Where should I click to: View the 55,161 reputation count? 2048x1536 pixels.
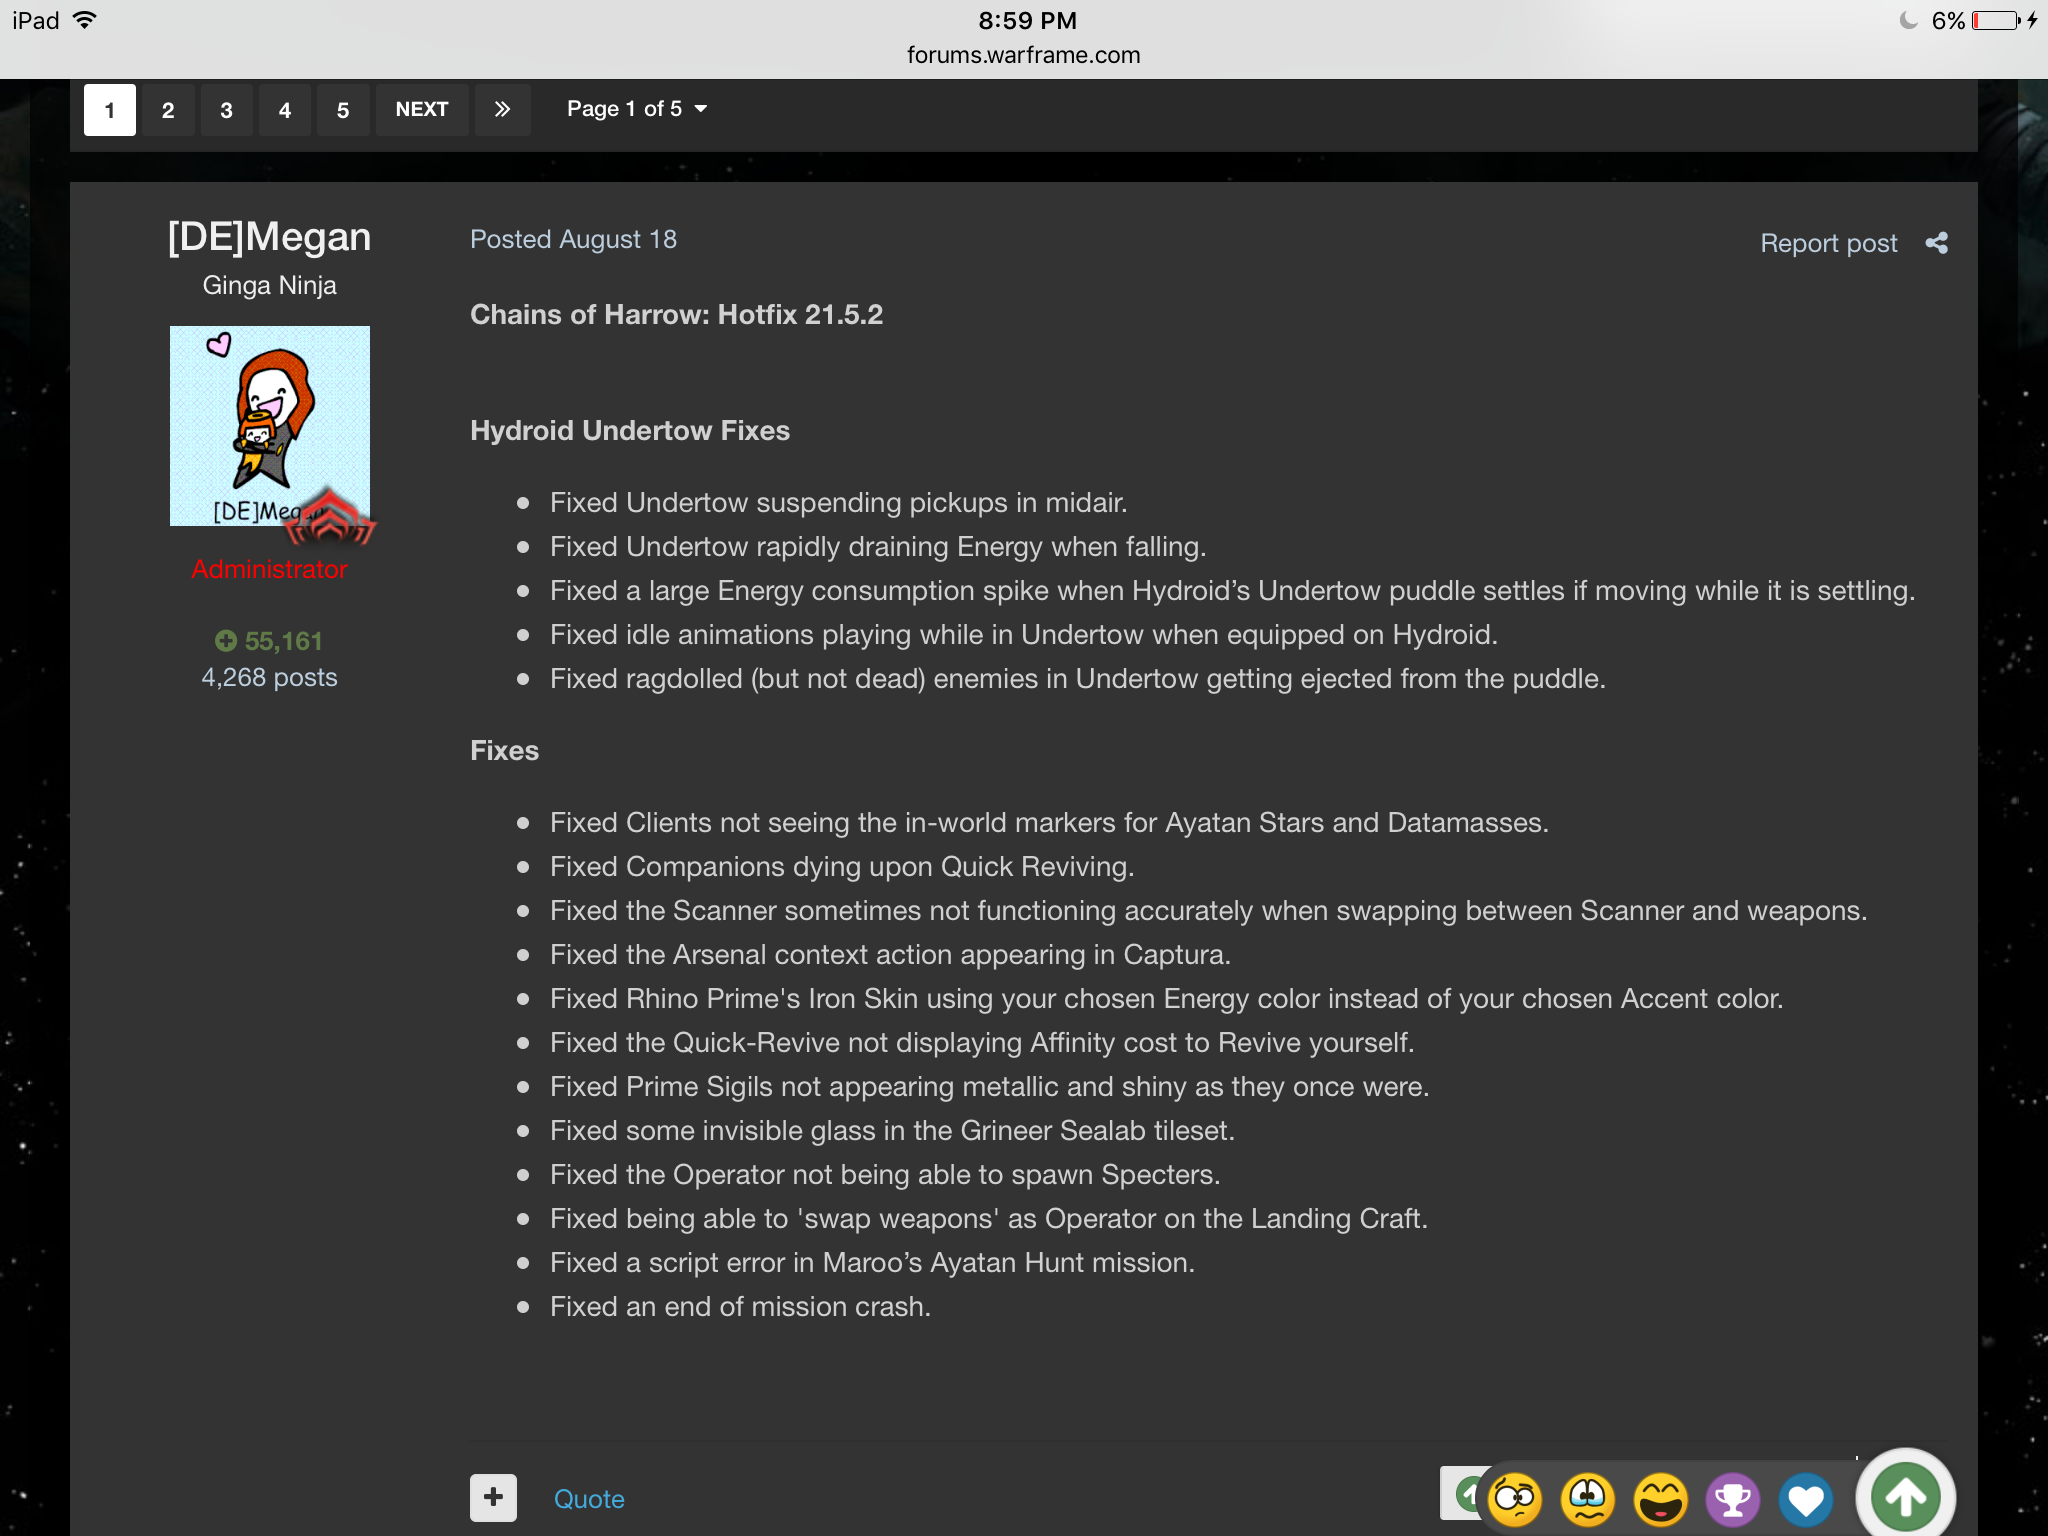270,641
